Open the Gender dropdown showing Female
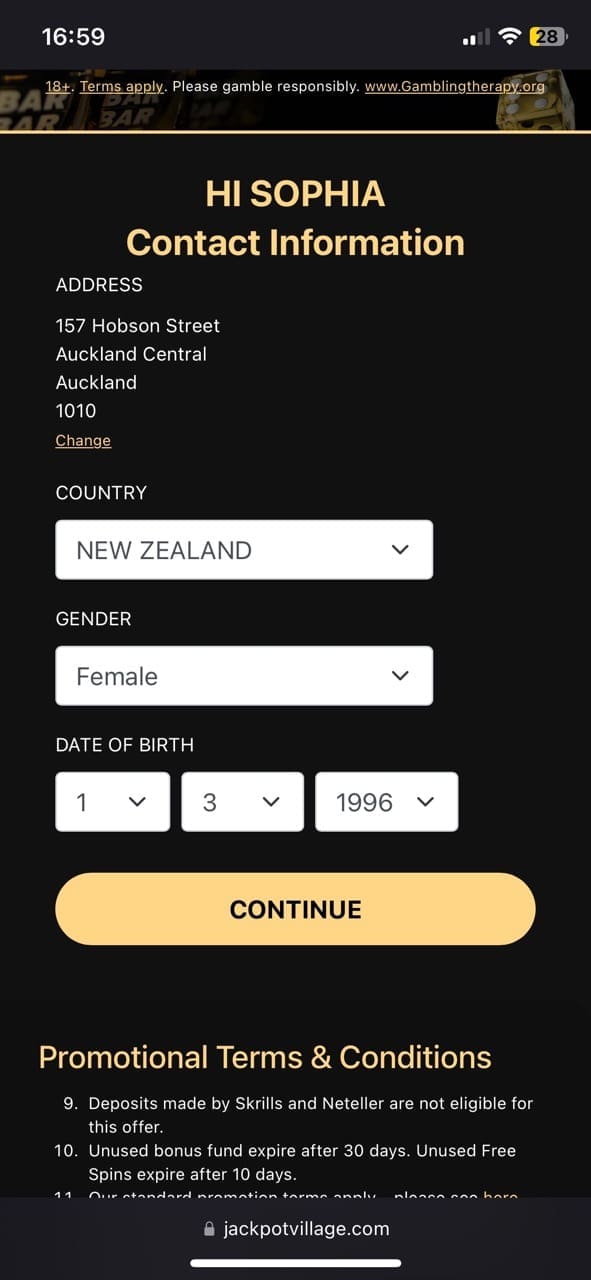591x1280 pixels. pyautogui.click(x=244, y=676)
